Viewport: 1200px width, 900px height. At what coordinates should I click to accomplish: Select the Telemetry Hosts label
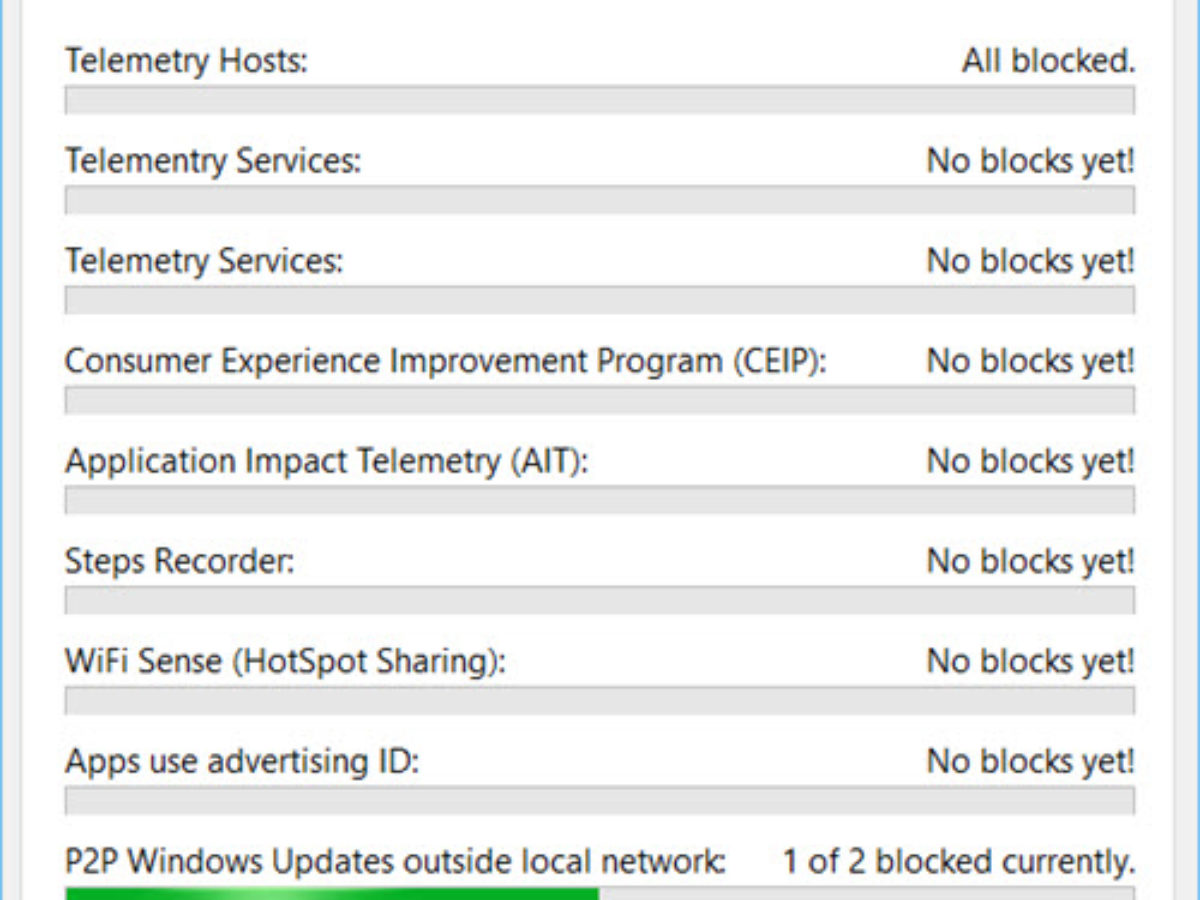pos(186,61)
